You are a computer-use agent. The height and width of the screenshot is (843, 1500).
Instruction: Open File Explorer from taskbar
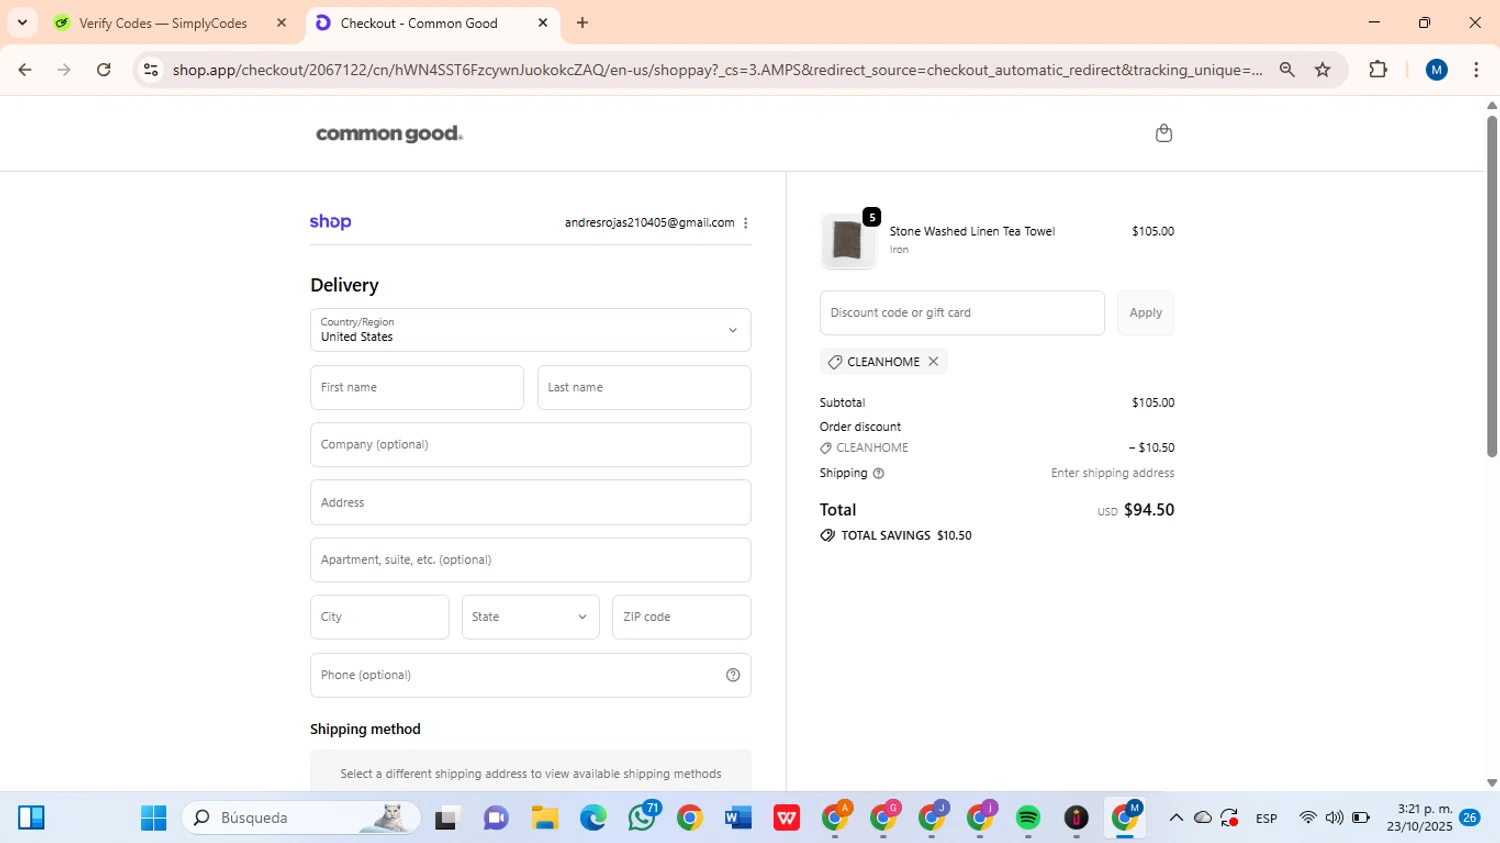tap(544, 818)
